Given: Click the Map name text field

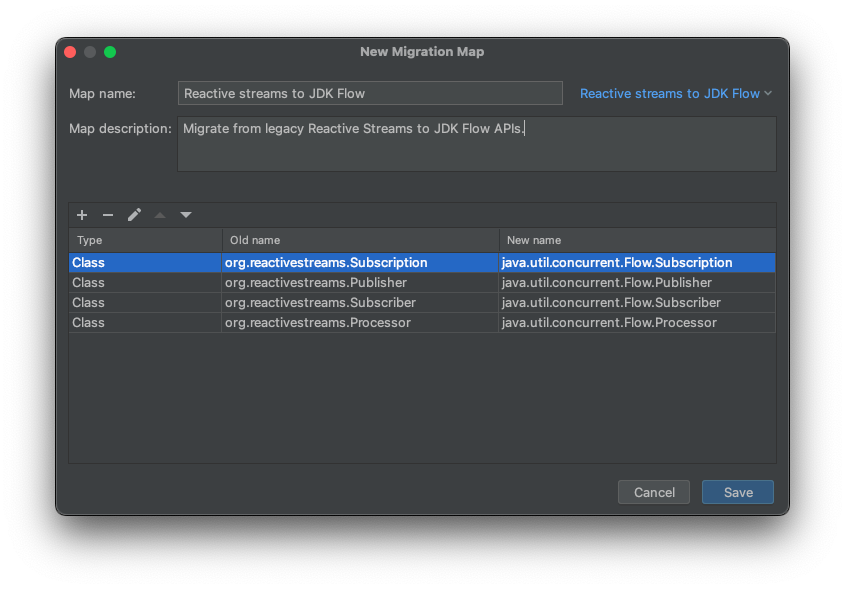Looking at the screenshot, I should tap(370, 93).
